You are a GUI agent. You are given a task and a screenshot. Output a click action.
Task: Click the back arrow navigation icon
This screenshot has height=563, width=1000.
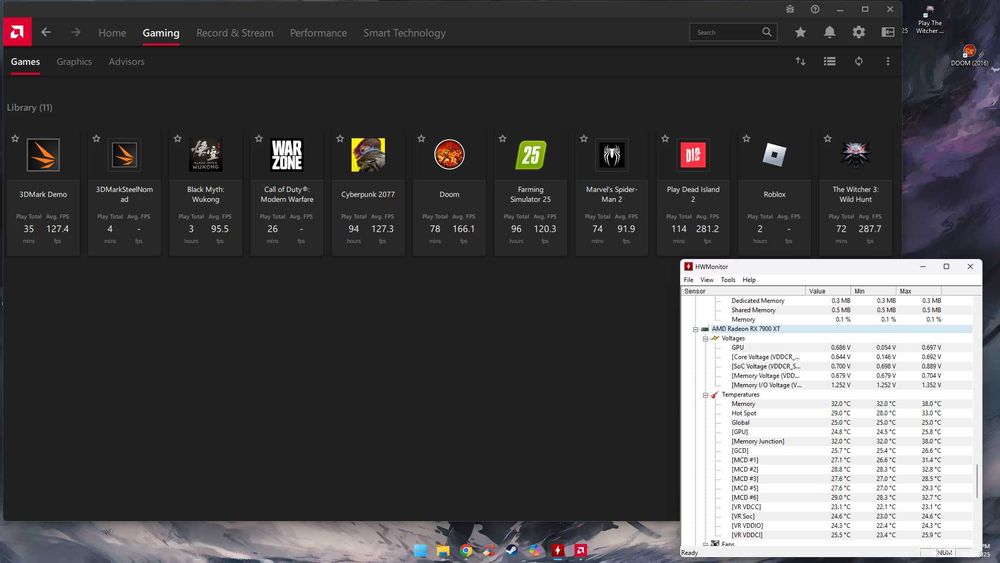[x=46, y=32]
